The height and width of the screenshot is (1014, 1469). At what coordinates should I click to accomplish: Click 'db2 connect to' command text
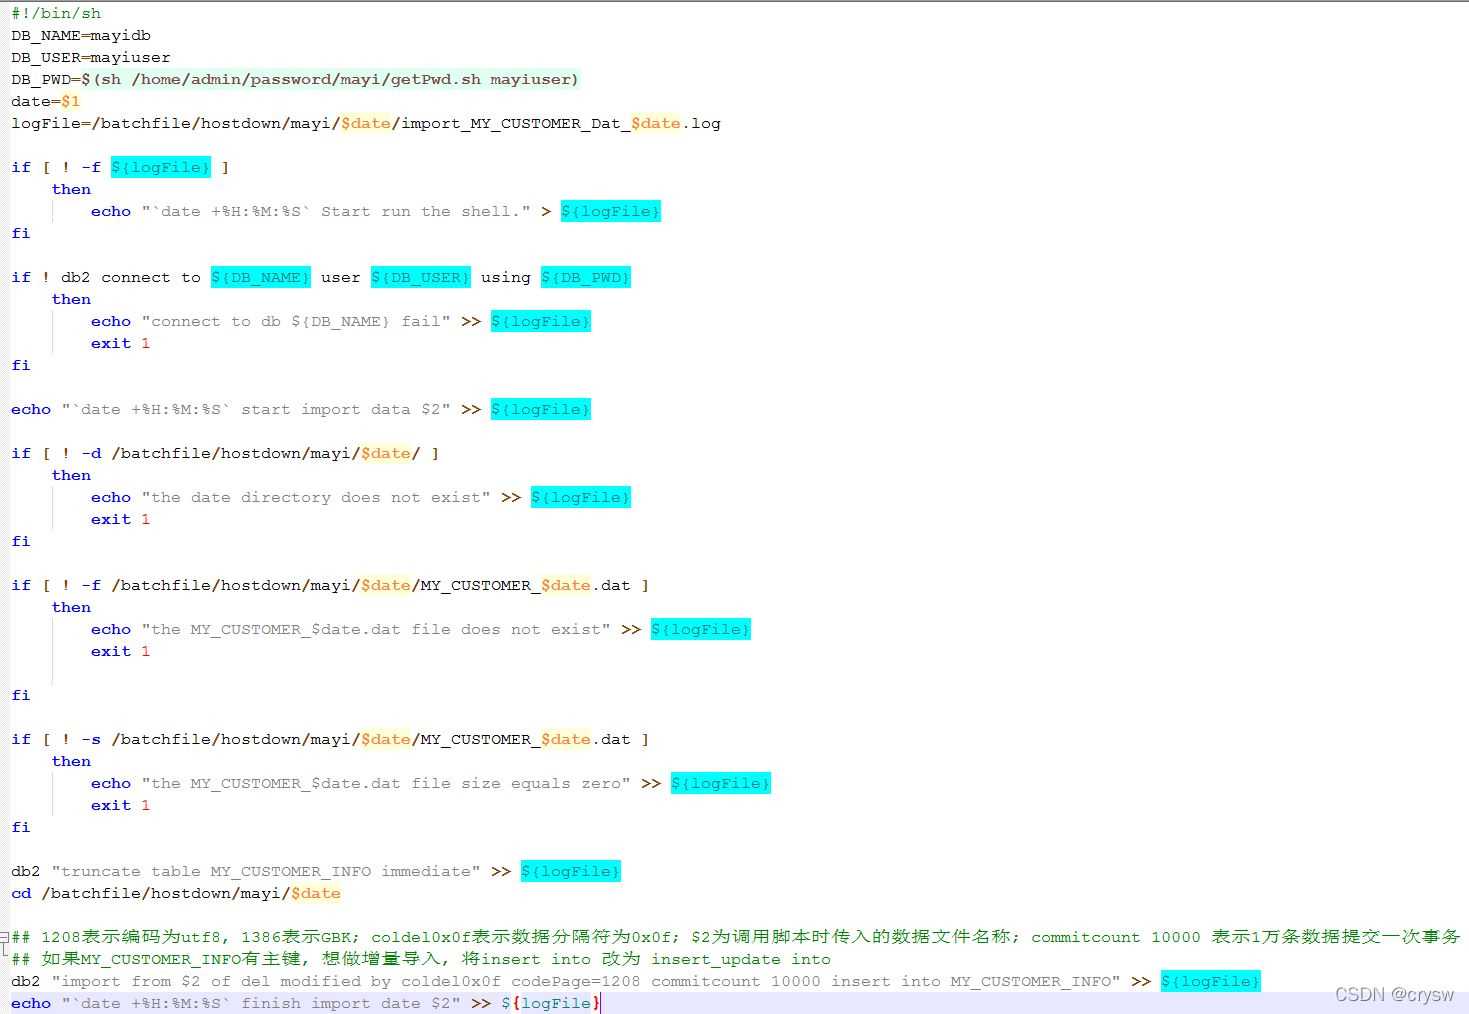click(x=131, y=277)
